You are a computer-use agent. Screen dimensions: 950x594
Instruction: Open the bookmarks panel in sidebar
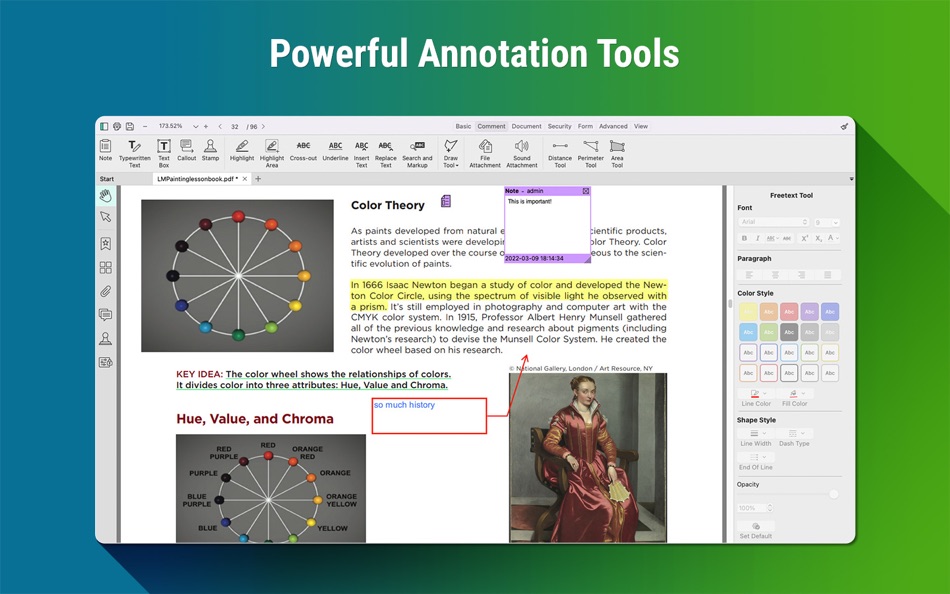(x=105, y=243)
